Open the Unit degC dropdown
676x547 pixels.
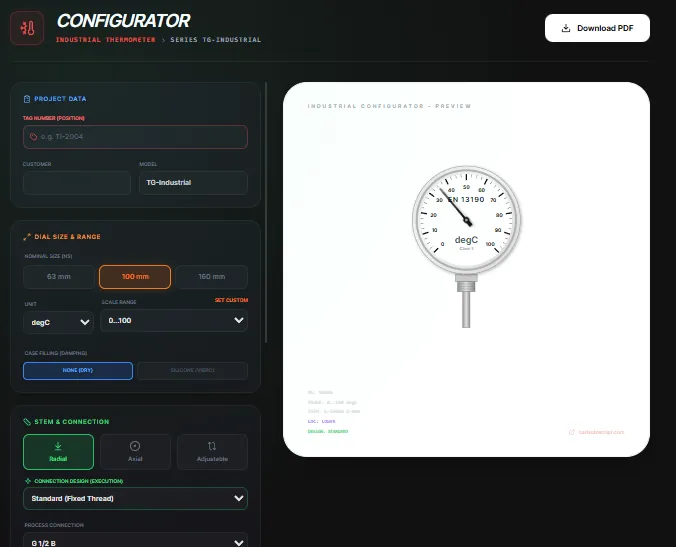(x=59, y=322)
